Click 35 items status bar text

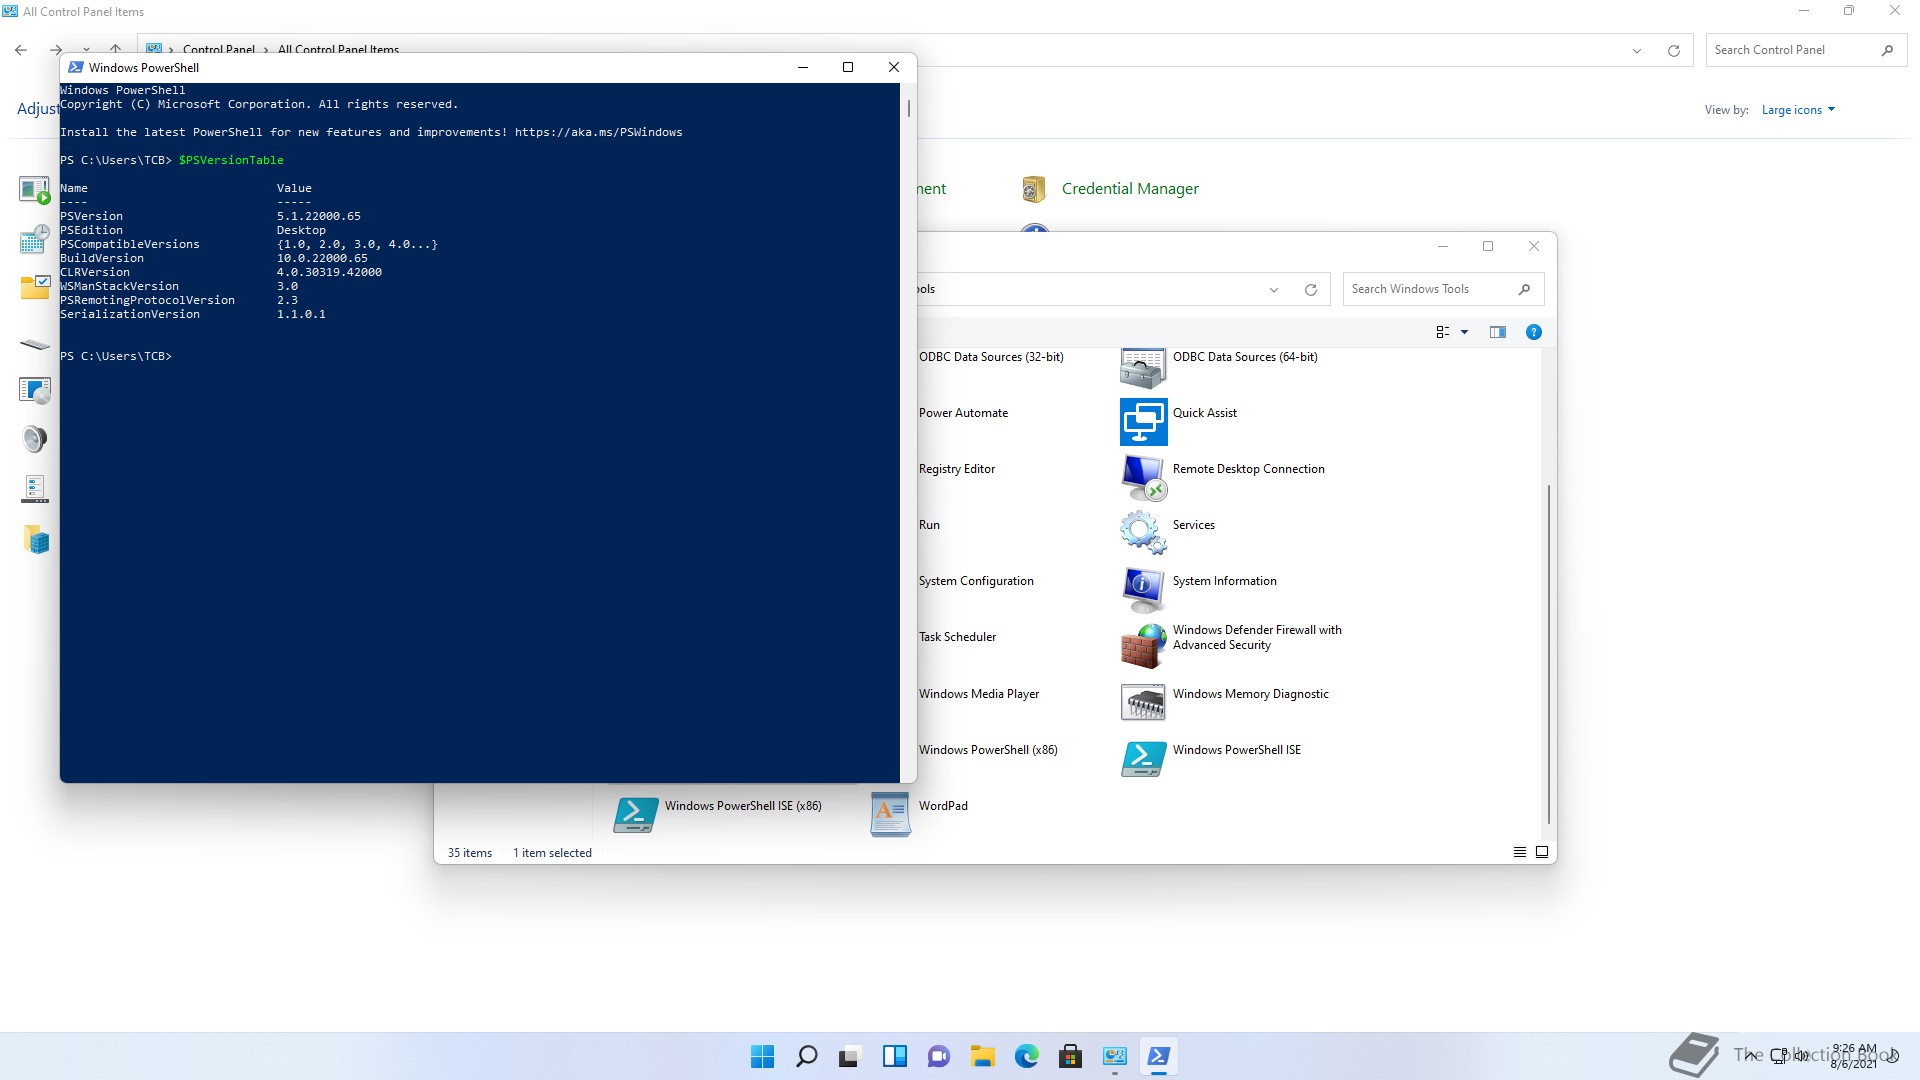(x=470, y=853)
